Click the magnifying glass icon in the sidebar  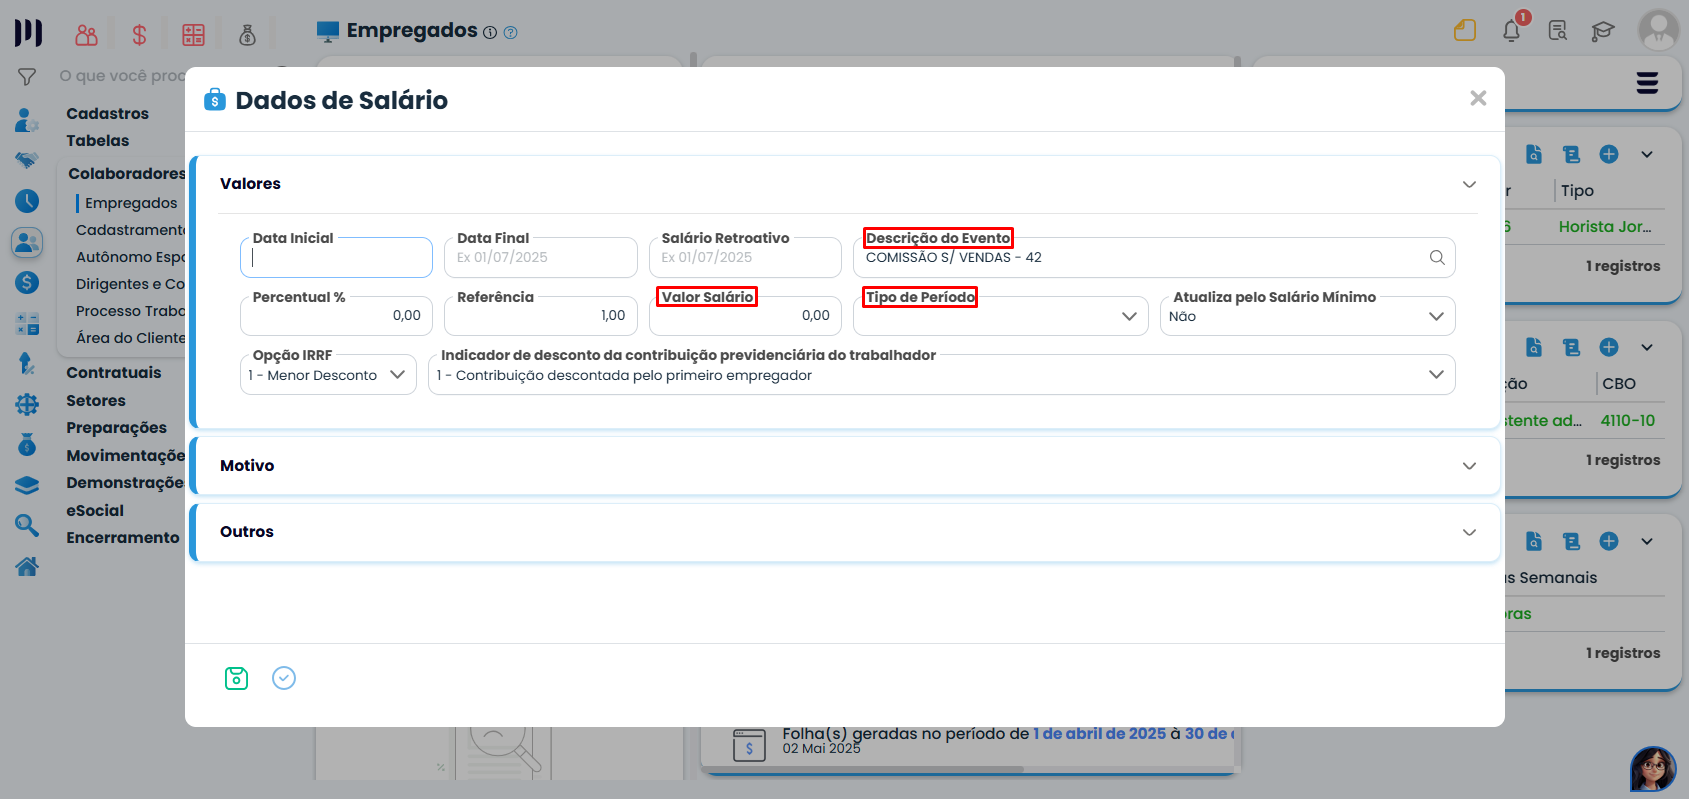27,525
